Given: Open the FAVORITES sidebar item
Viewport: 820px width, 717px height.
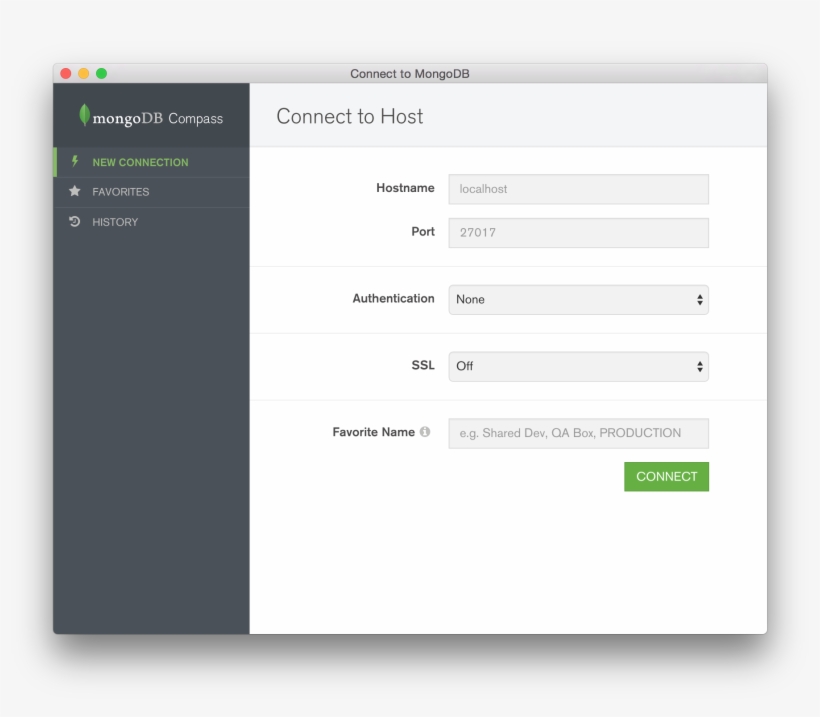Looking at the screenshot, I should (151, 192).
